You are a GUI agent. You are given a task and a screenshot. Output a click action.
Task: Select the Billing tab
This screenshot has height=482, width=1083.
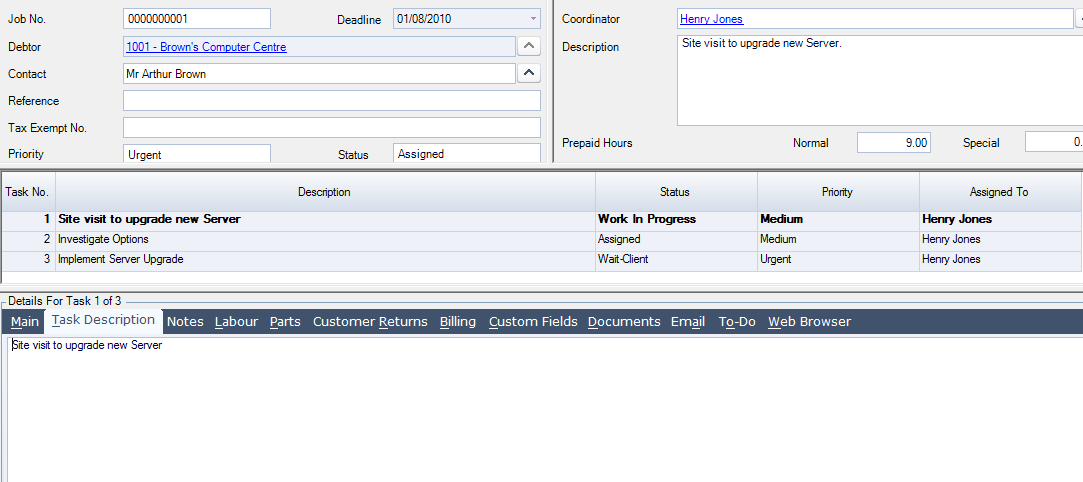458,322
